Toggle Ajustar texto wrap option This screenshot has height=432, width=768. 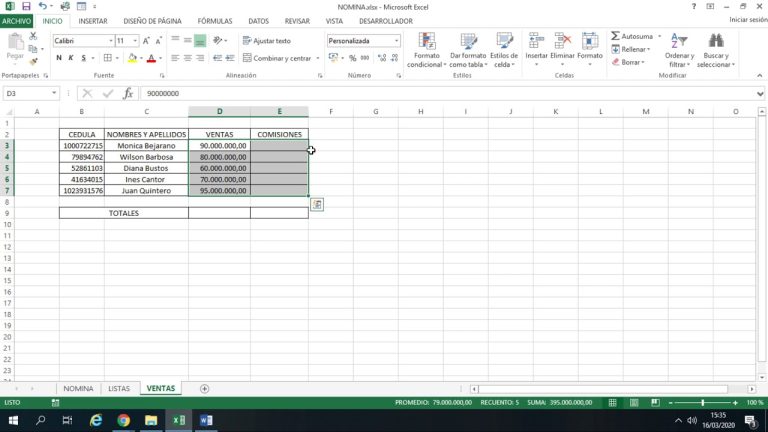[x=267, y=41]
